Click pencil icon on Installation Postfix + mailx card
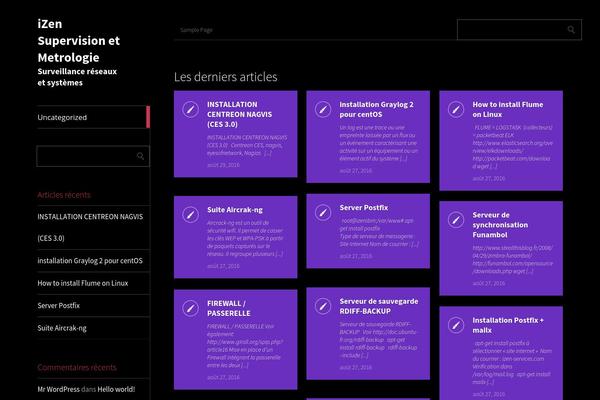The height and width of the screenshot is (400, 600). coord(456,325)
